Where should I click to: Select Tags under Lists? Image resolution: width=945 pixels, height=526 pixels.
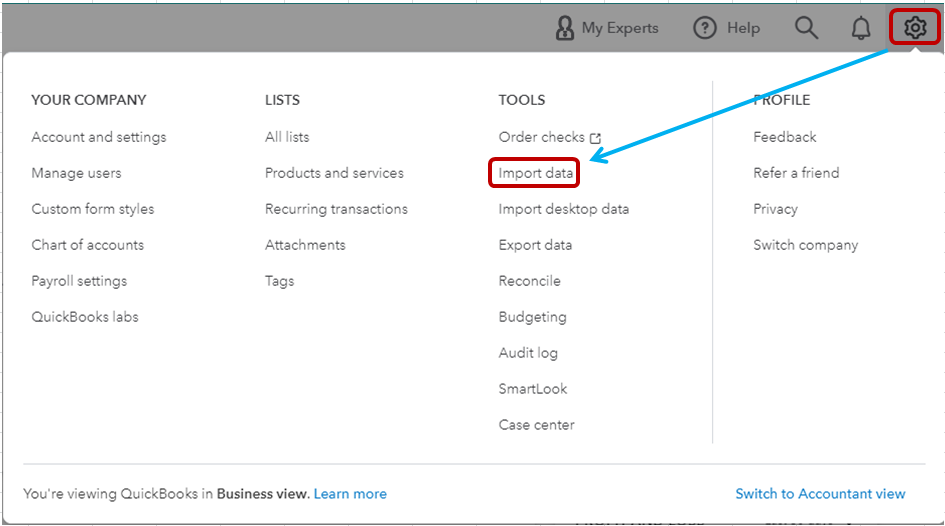280,281
